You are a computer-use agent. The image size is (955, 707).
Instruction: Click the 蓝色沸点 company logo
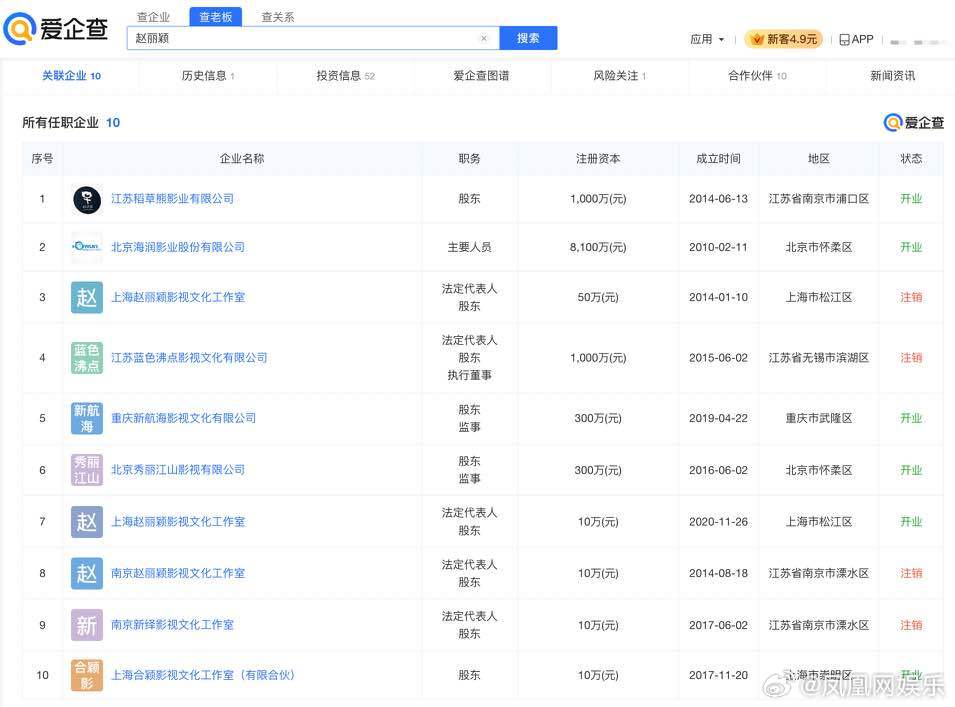(86, 358)
